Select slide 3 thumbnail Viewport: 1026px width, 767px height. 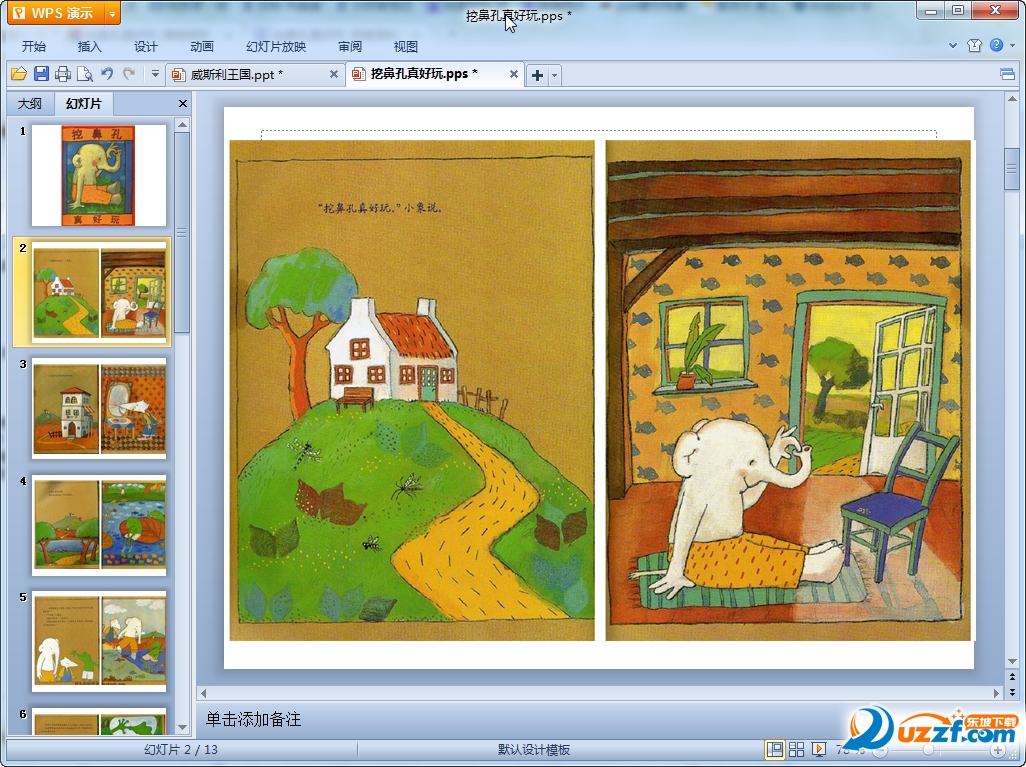(99, 408)
